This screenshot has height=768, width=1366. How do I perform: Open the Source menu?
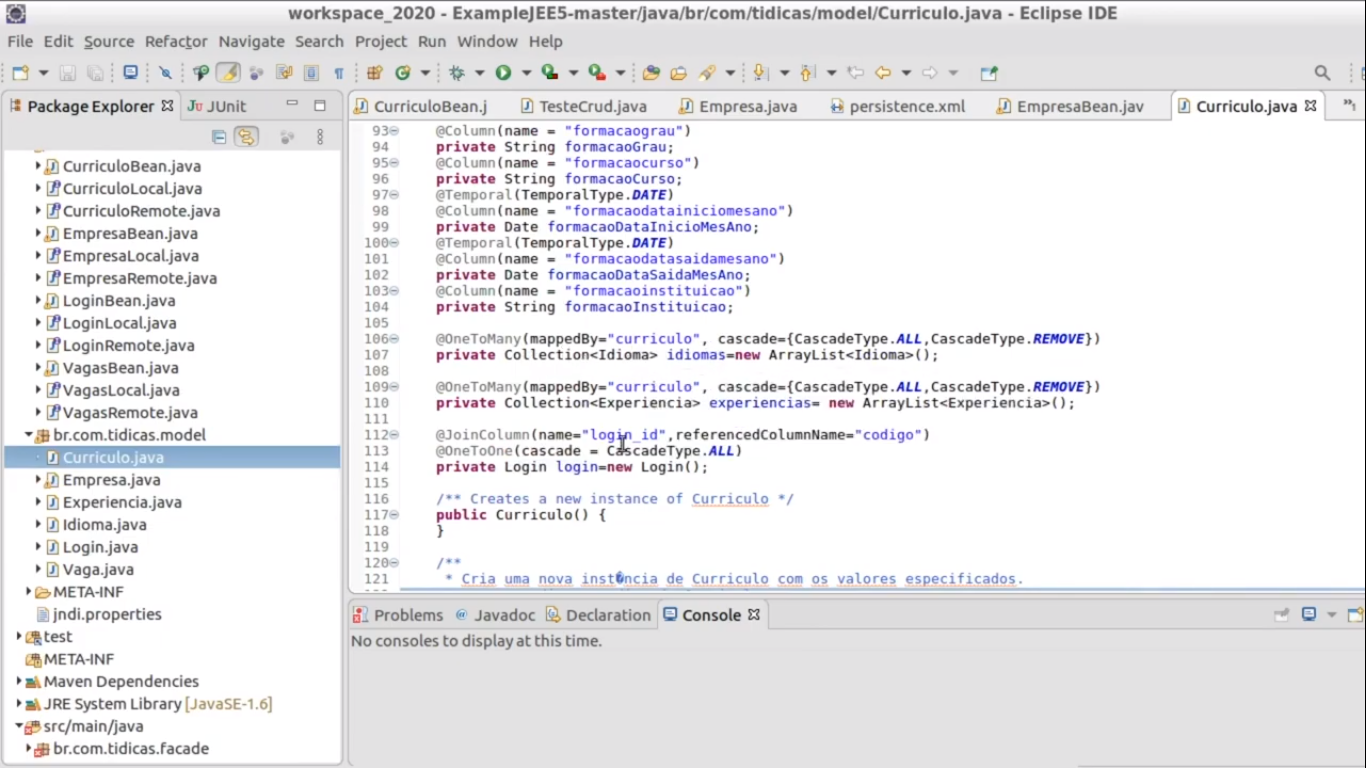[109, 41]
